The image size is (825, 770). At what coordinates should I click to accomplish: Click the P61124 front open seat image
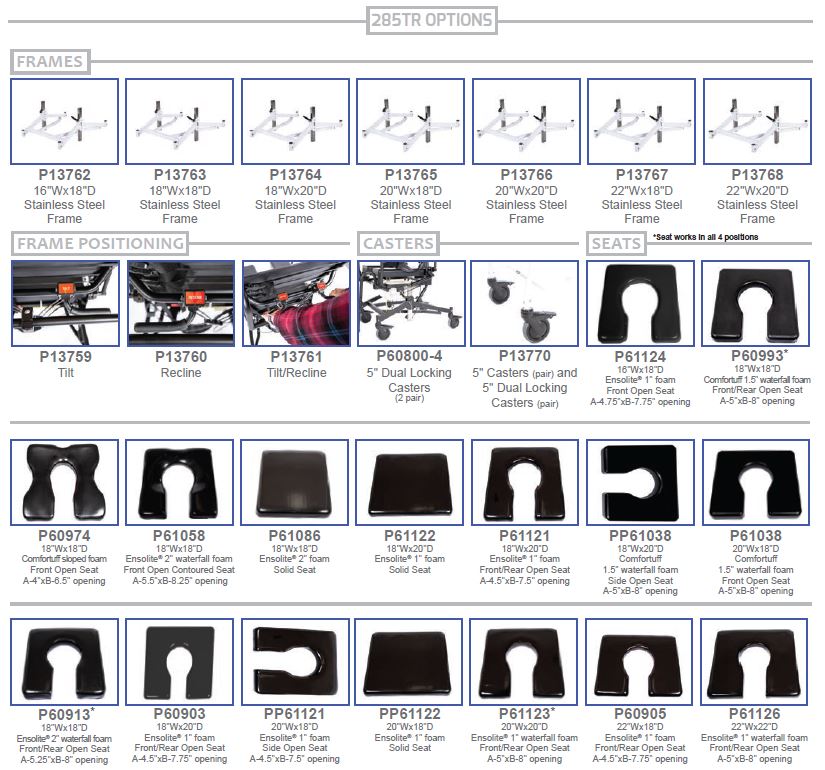click(x=641, y=304)
